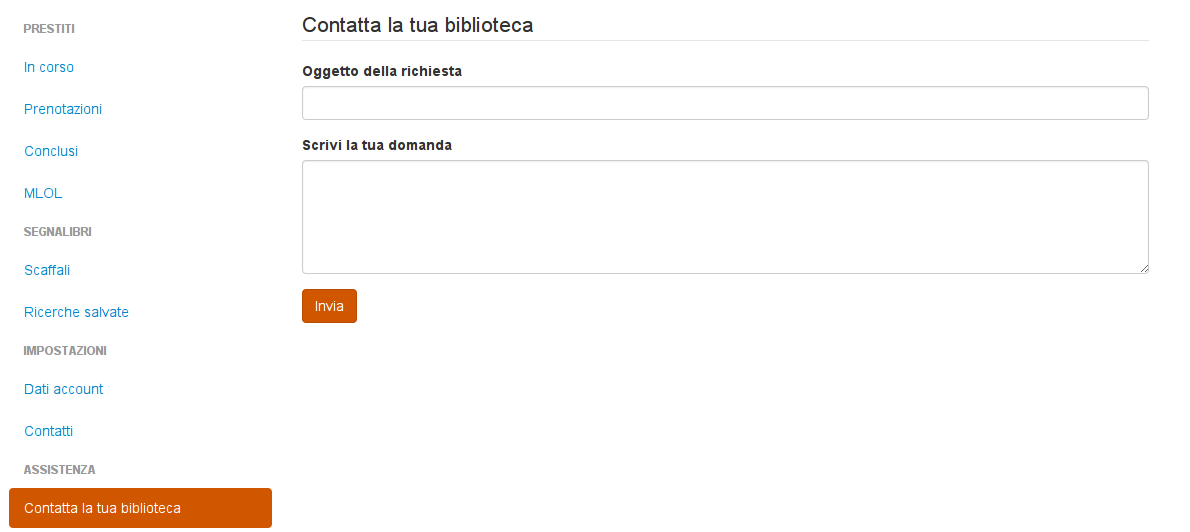This screenshot has width=1190, height=532.
Task: Select the active Contatta la tua biblioteca item
Action: tap(140, 508)
